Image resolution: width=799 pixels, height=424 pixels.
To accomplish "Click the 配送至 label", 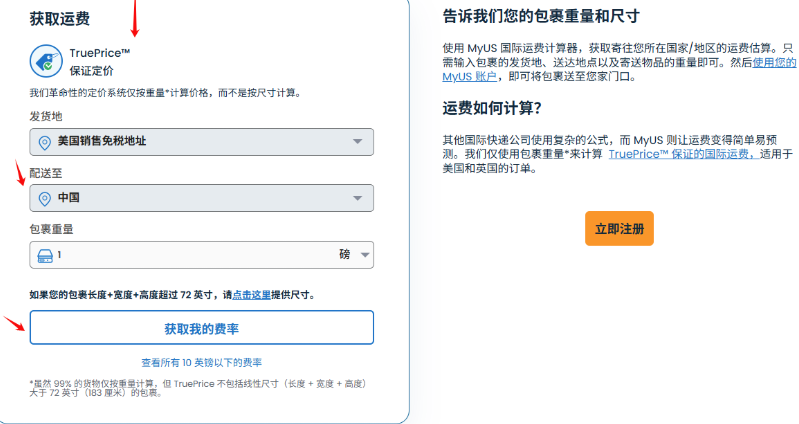I will coord(46,173).
